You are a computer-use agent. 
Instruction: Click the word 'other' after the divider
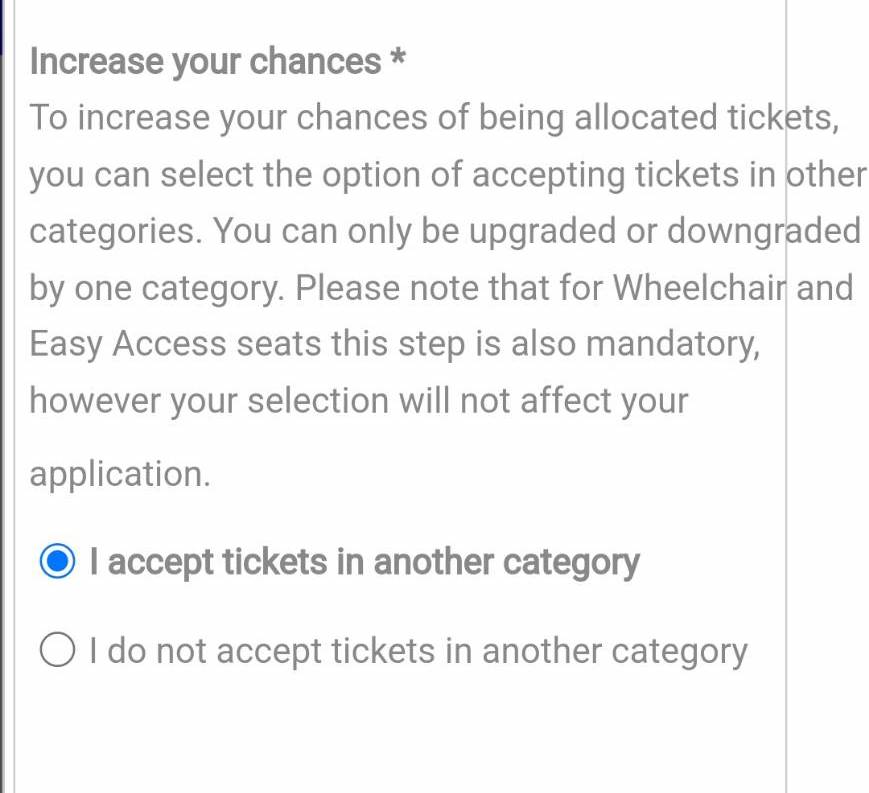click(826, 174)
